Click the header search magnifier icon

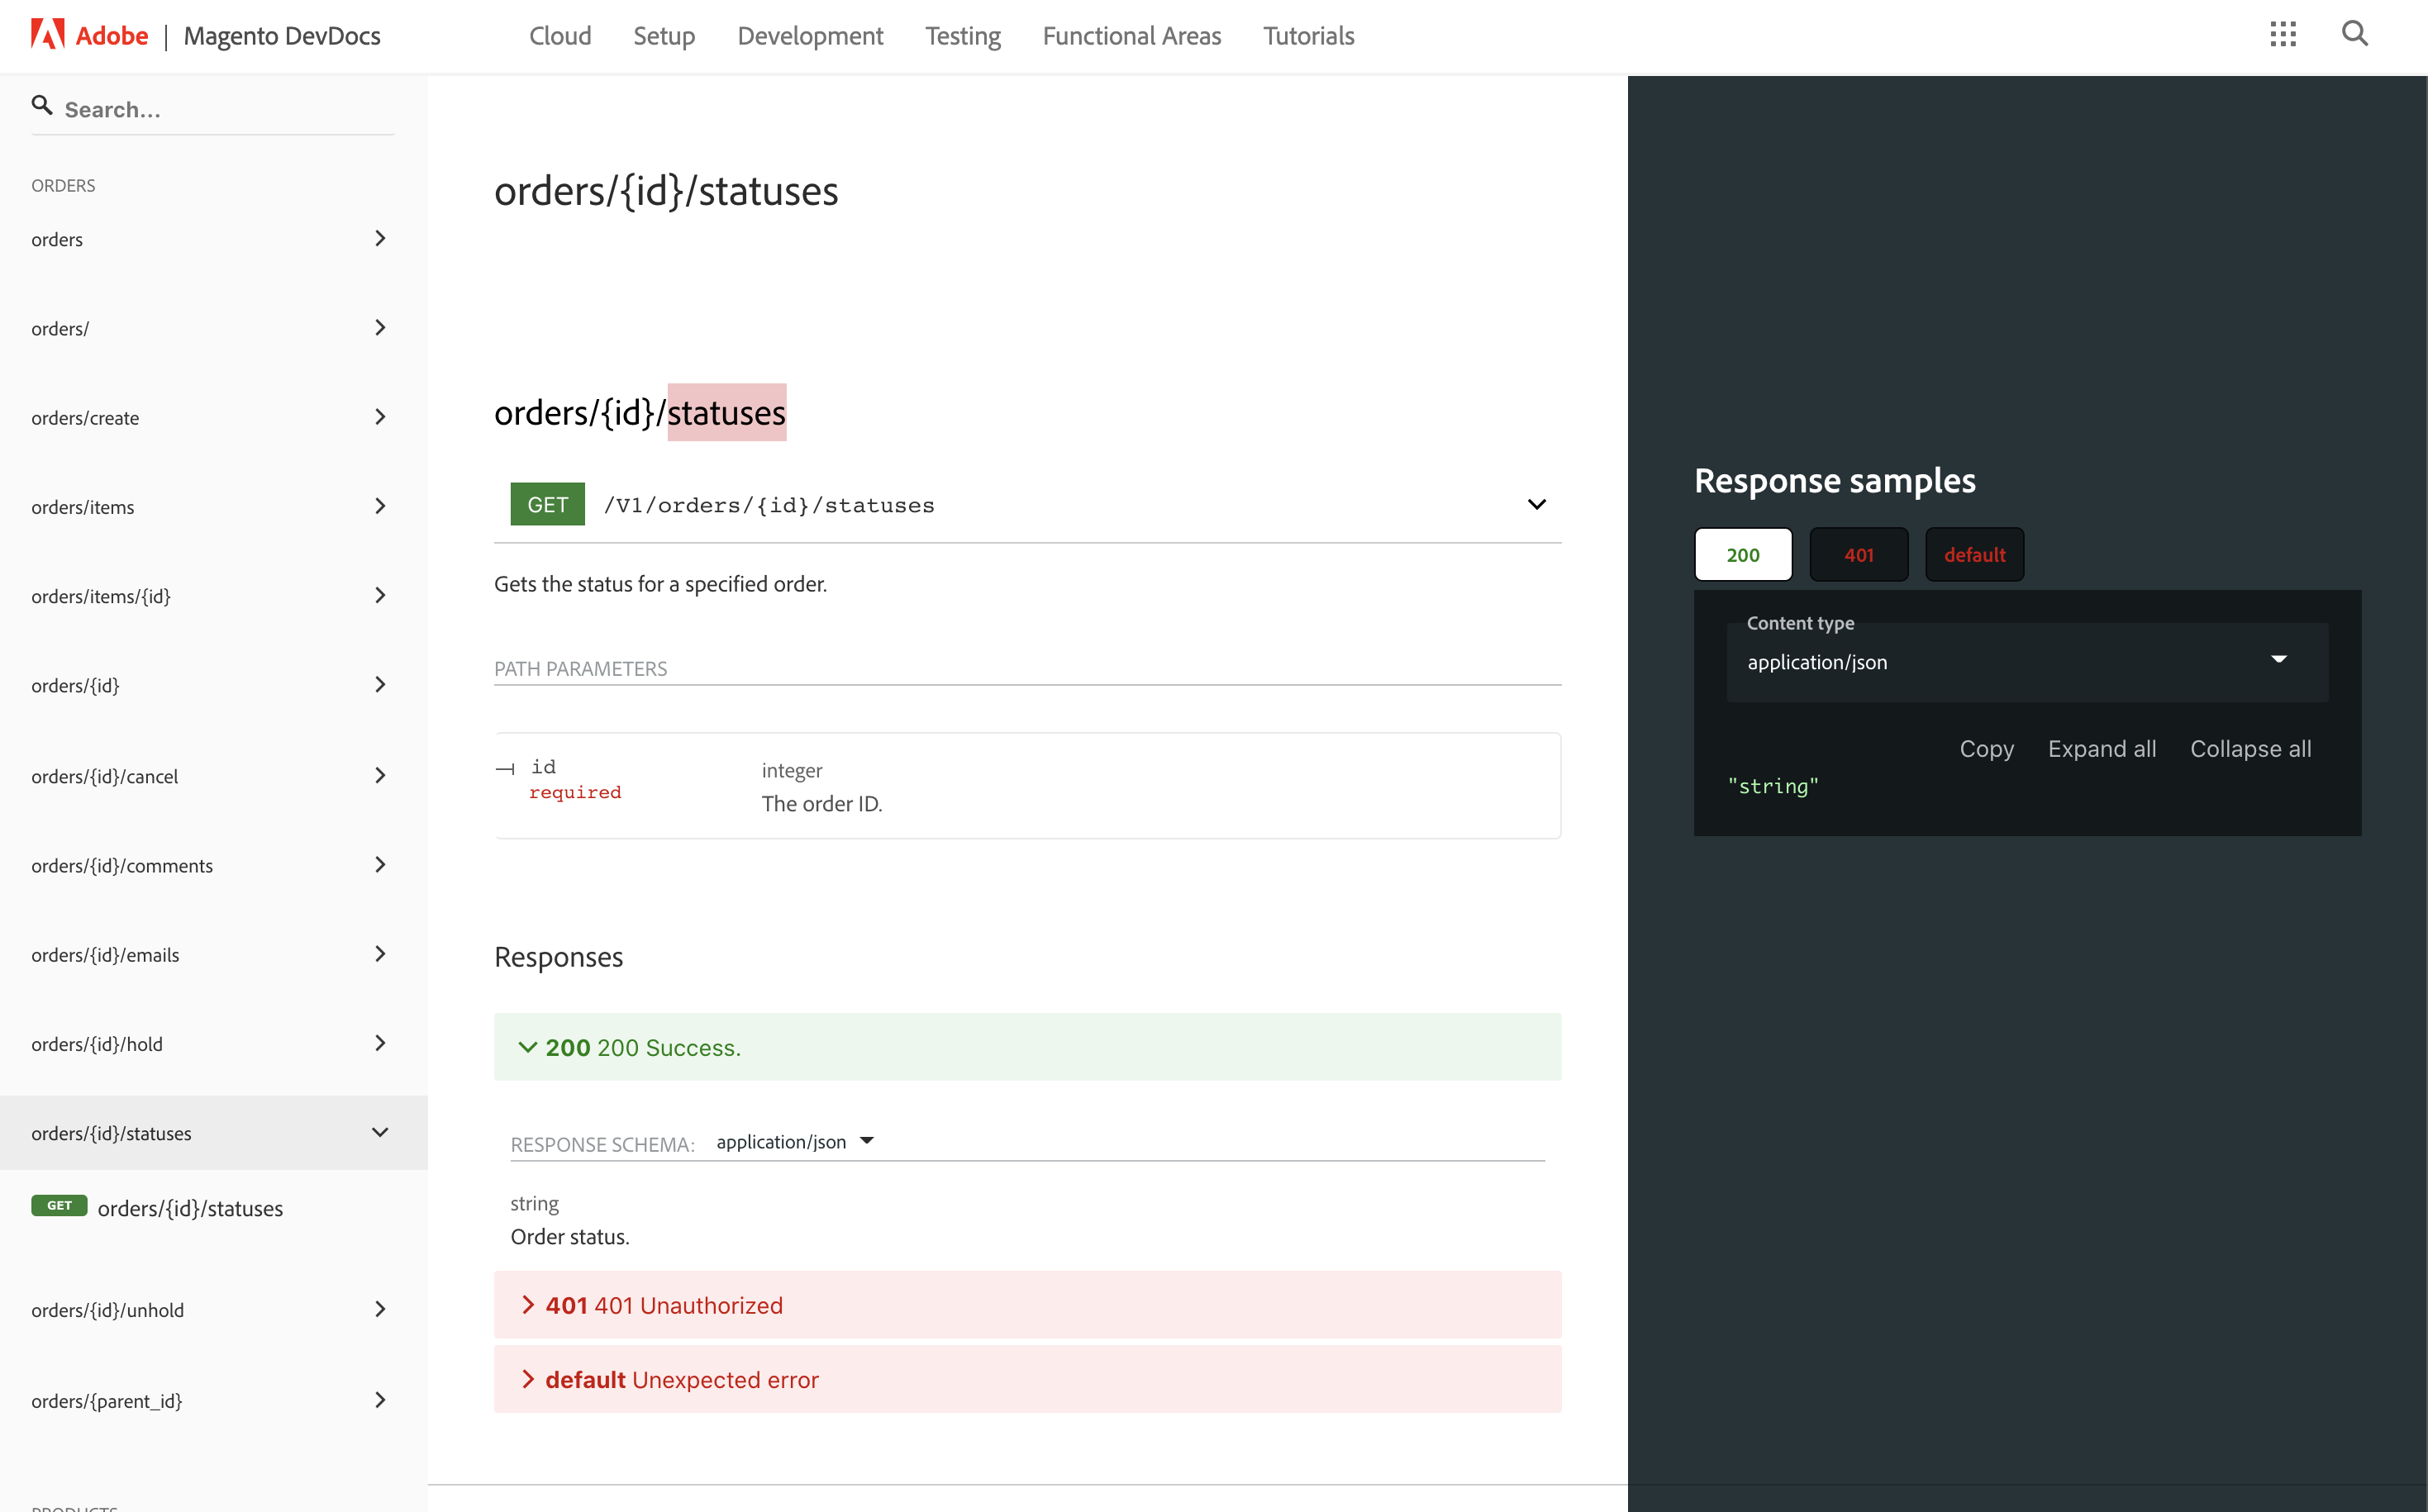tap(2355, 34)
